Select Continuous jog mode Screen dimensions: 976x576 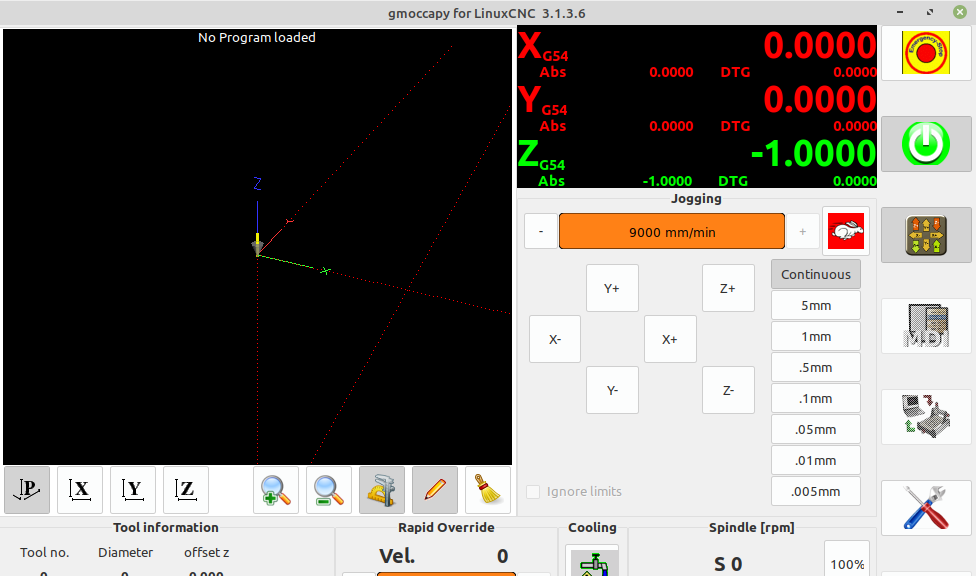815,274
